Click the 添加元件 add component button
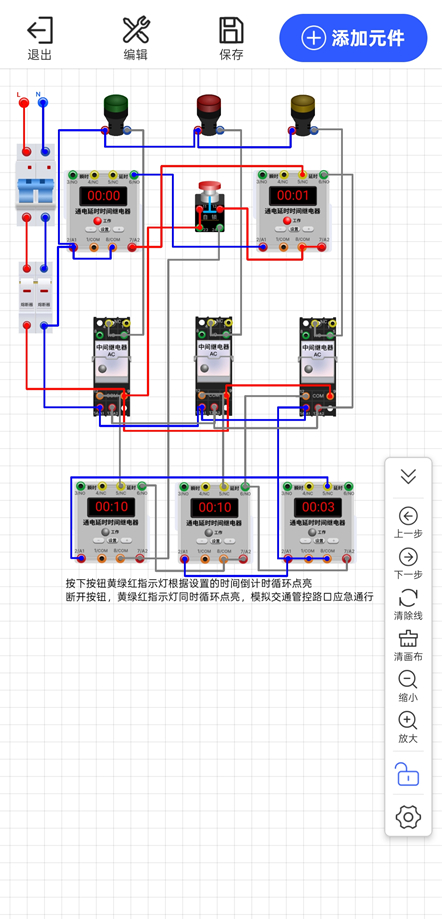 coord(353,38)
